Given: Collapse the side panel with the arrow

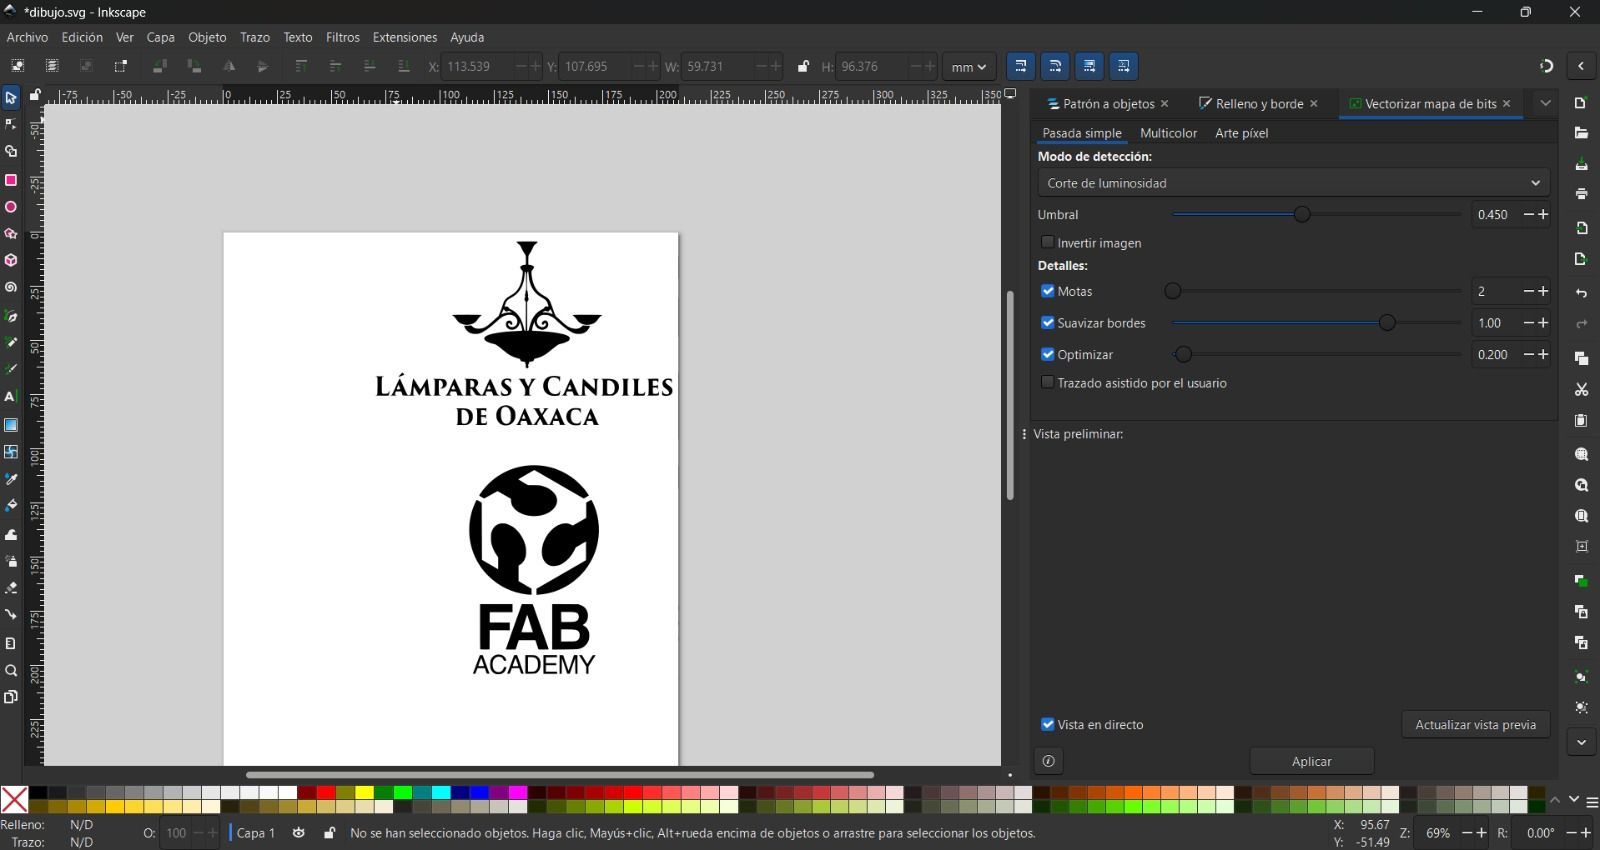Looking at the screenshot, I should tap(1581, 67).
